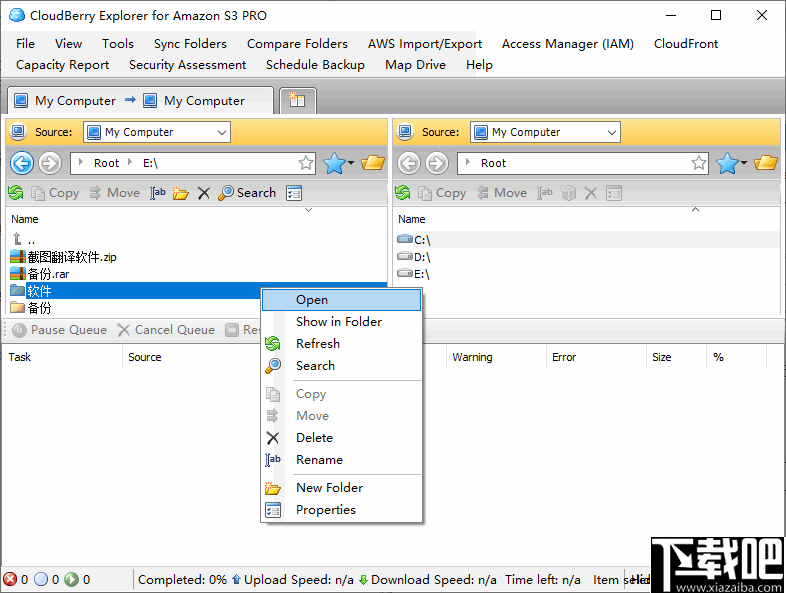Click red error count status icon
The image size is (786, 593).
tap(10, 579)
